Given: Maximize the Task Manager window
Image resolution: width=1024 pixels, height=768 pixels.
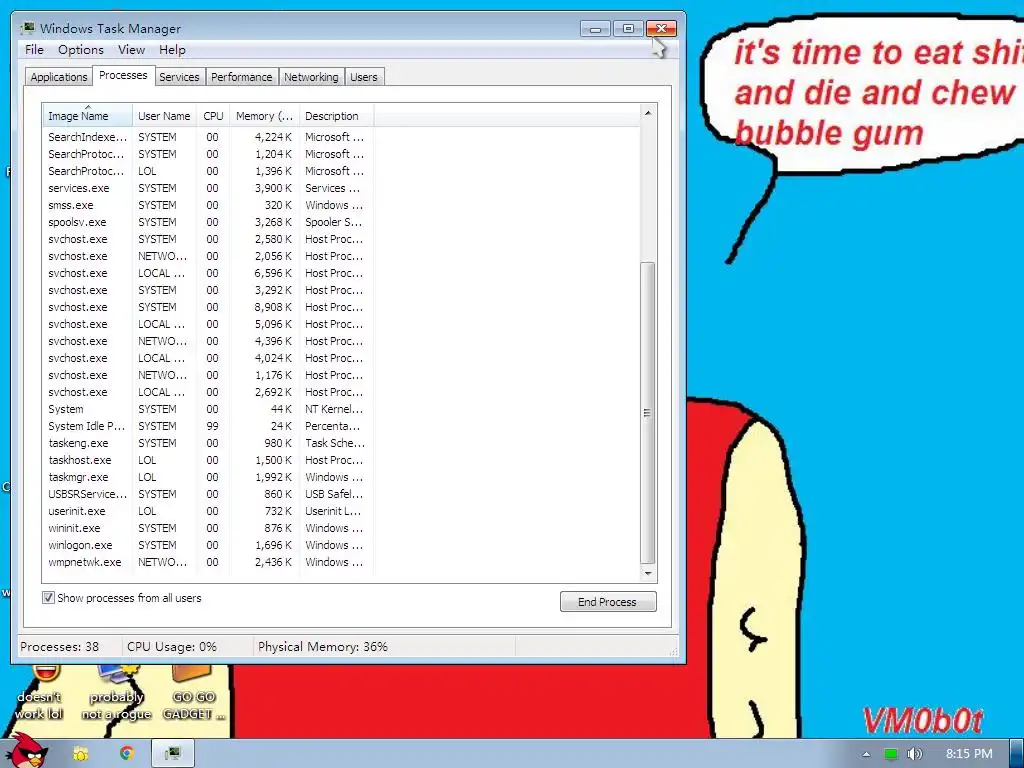Looking at the screenshot, I should point(628,29).
